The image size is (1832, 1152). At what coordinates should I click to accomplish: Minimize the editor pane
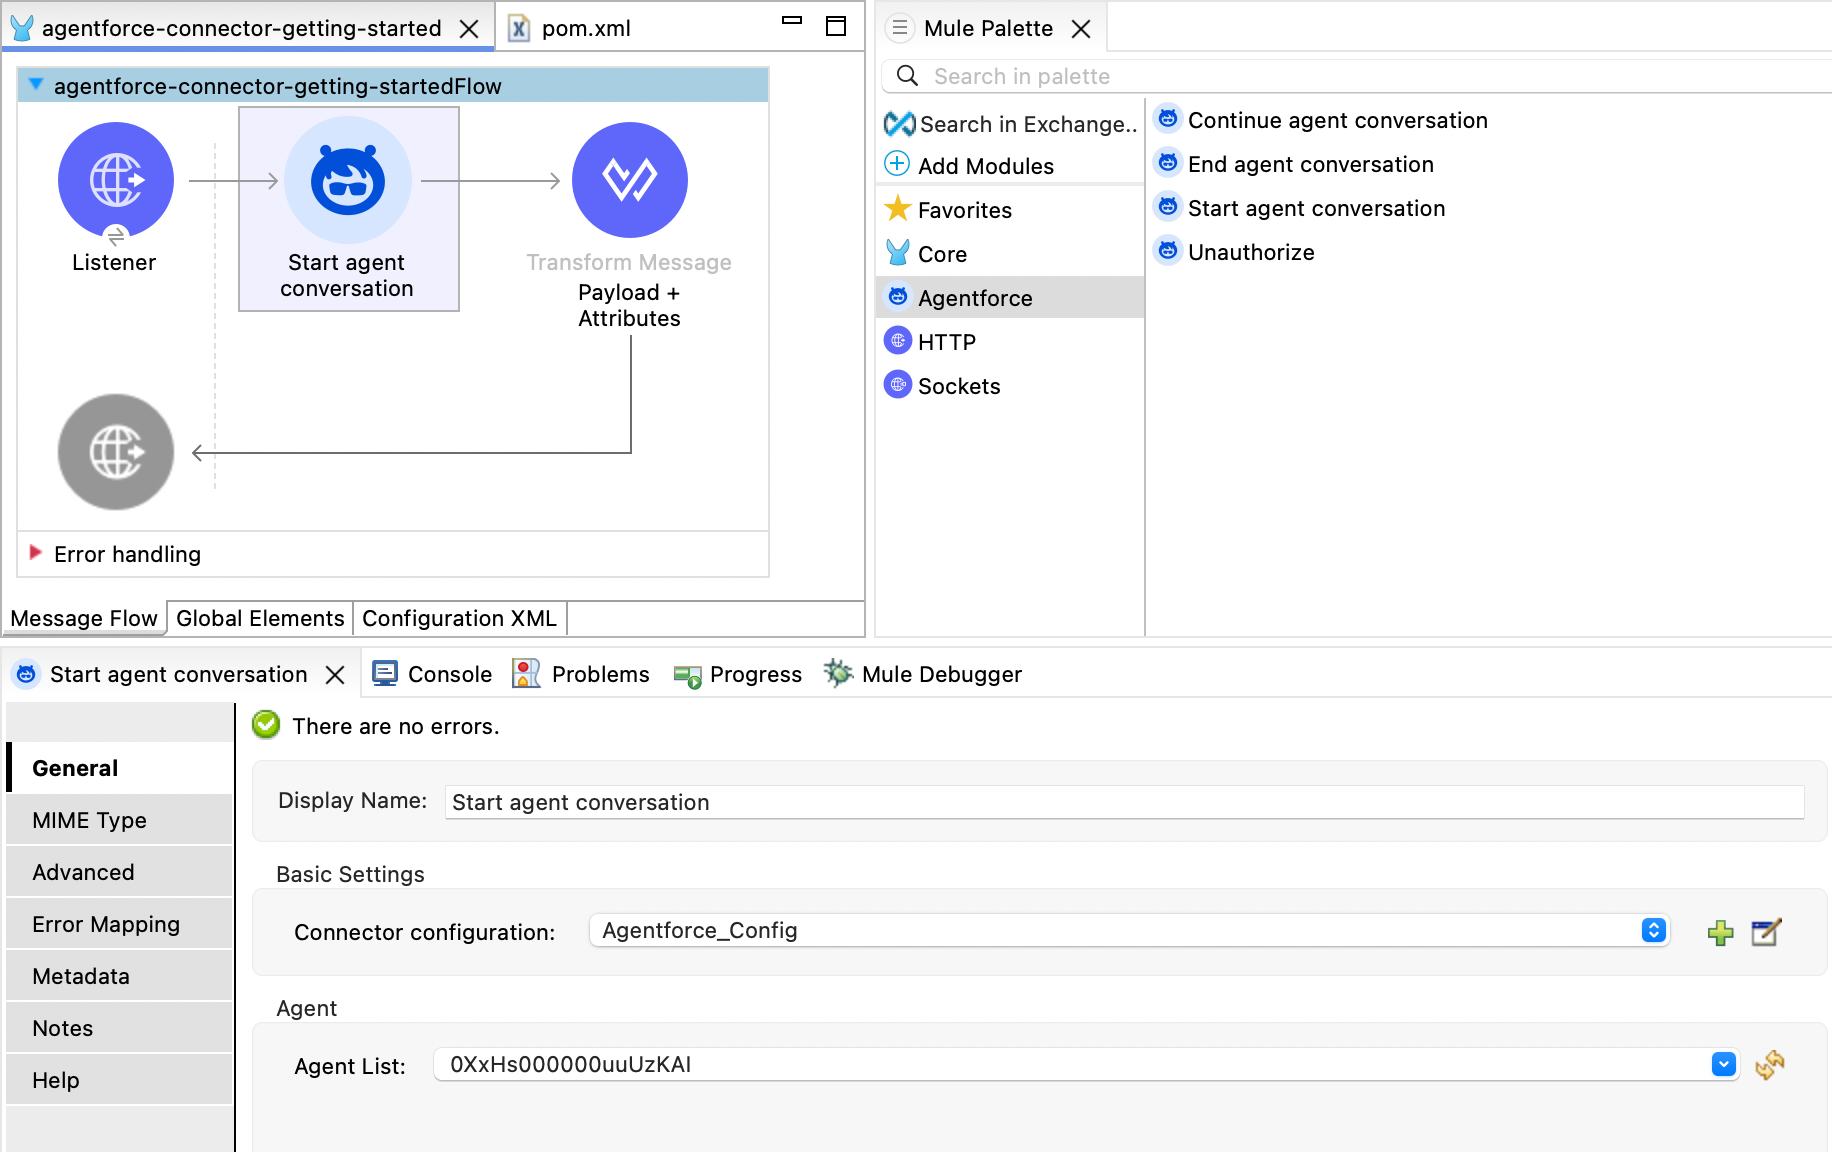[x=792, y=21]
